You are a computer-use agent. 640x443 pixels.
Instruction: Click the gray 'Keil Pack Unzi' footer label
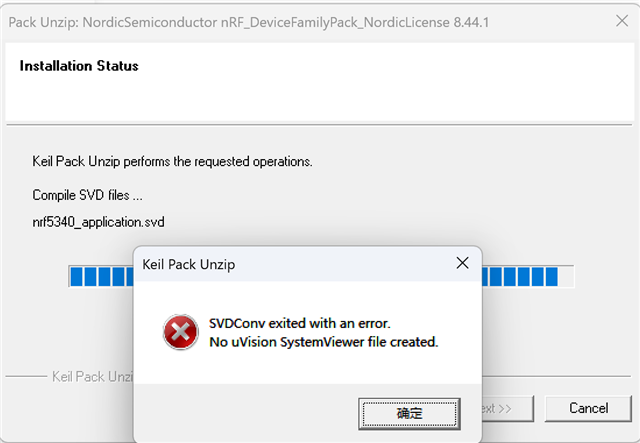click(x=92, y=376)
